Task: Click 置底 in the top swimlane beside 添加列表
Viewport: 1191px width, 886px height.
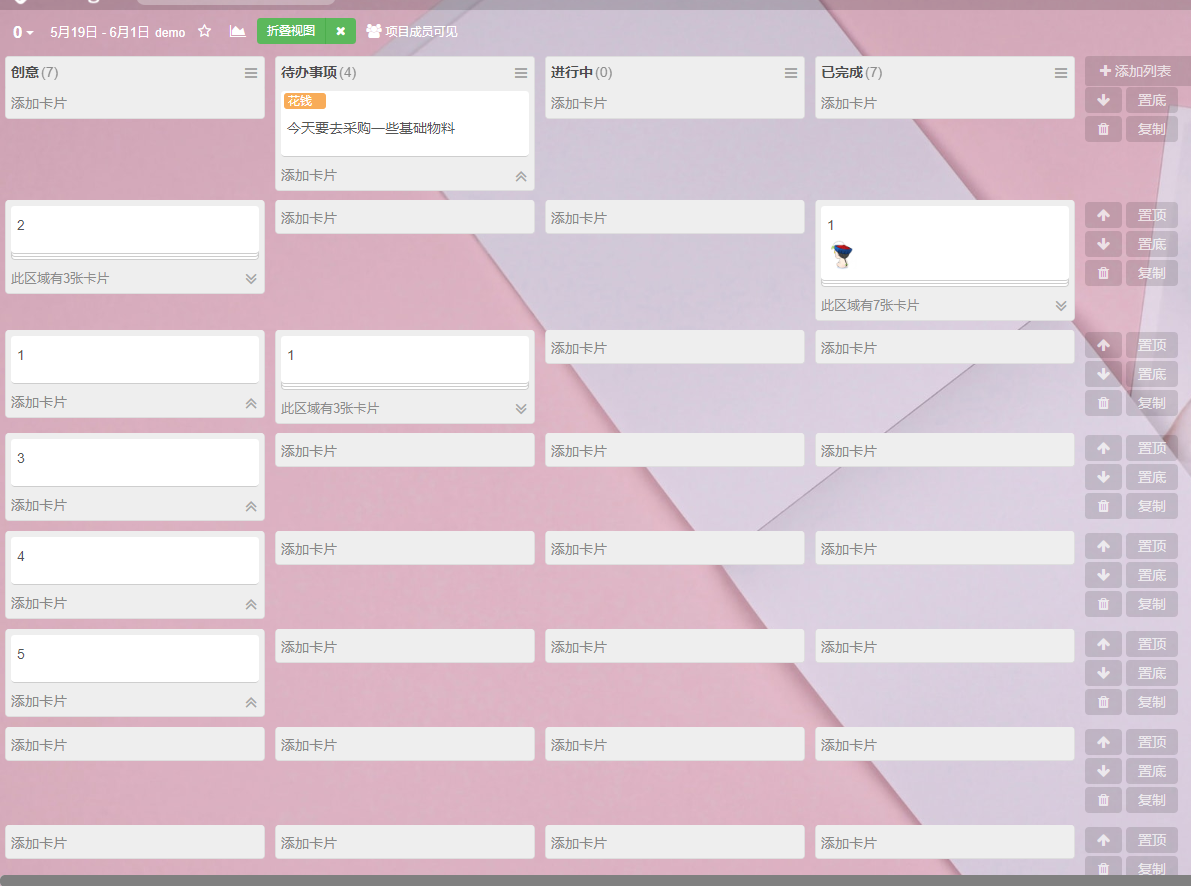Action: point(1152,100)
